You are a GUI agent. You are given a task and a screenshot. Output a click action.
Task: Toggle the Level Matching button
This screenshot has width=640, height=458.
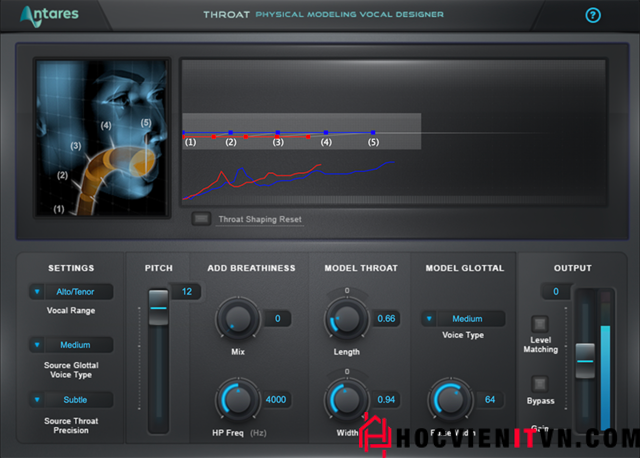(x=540, y=324)
